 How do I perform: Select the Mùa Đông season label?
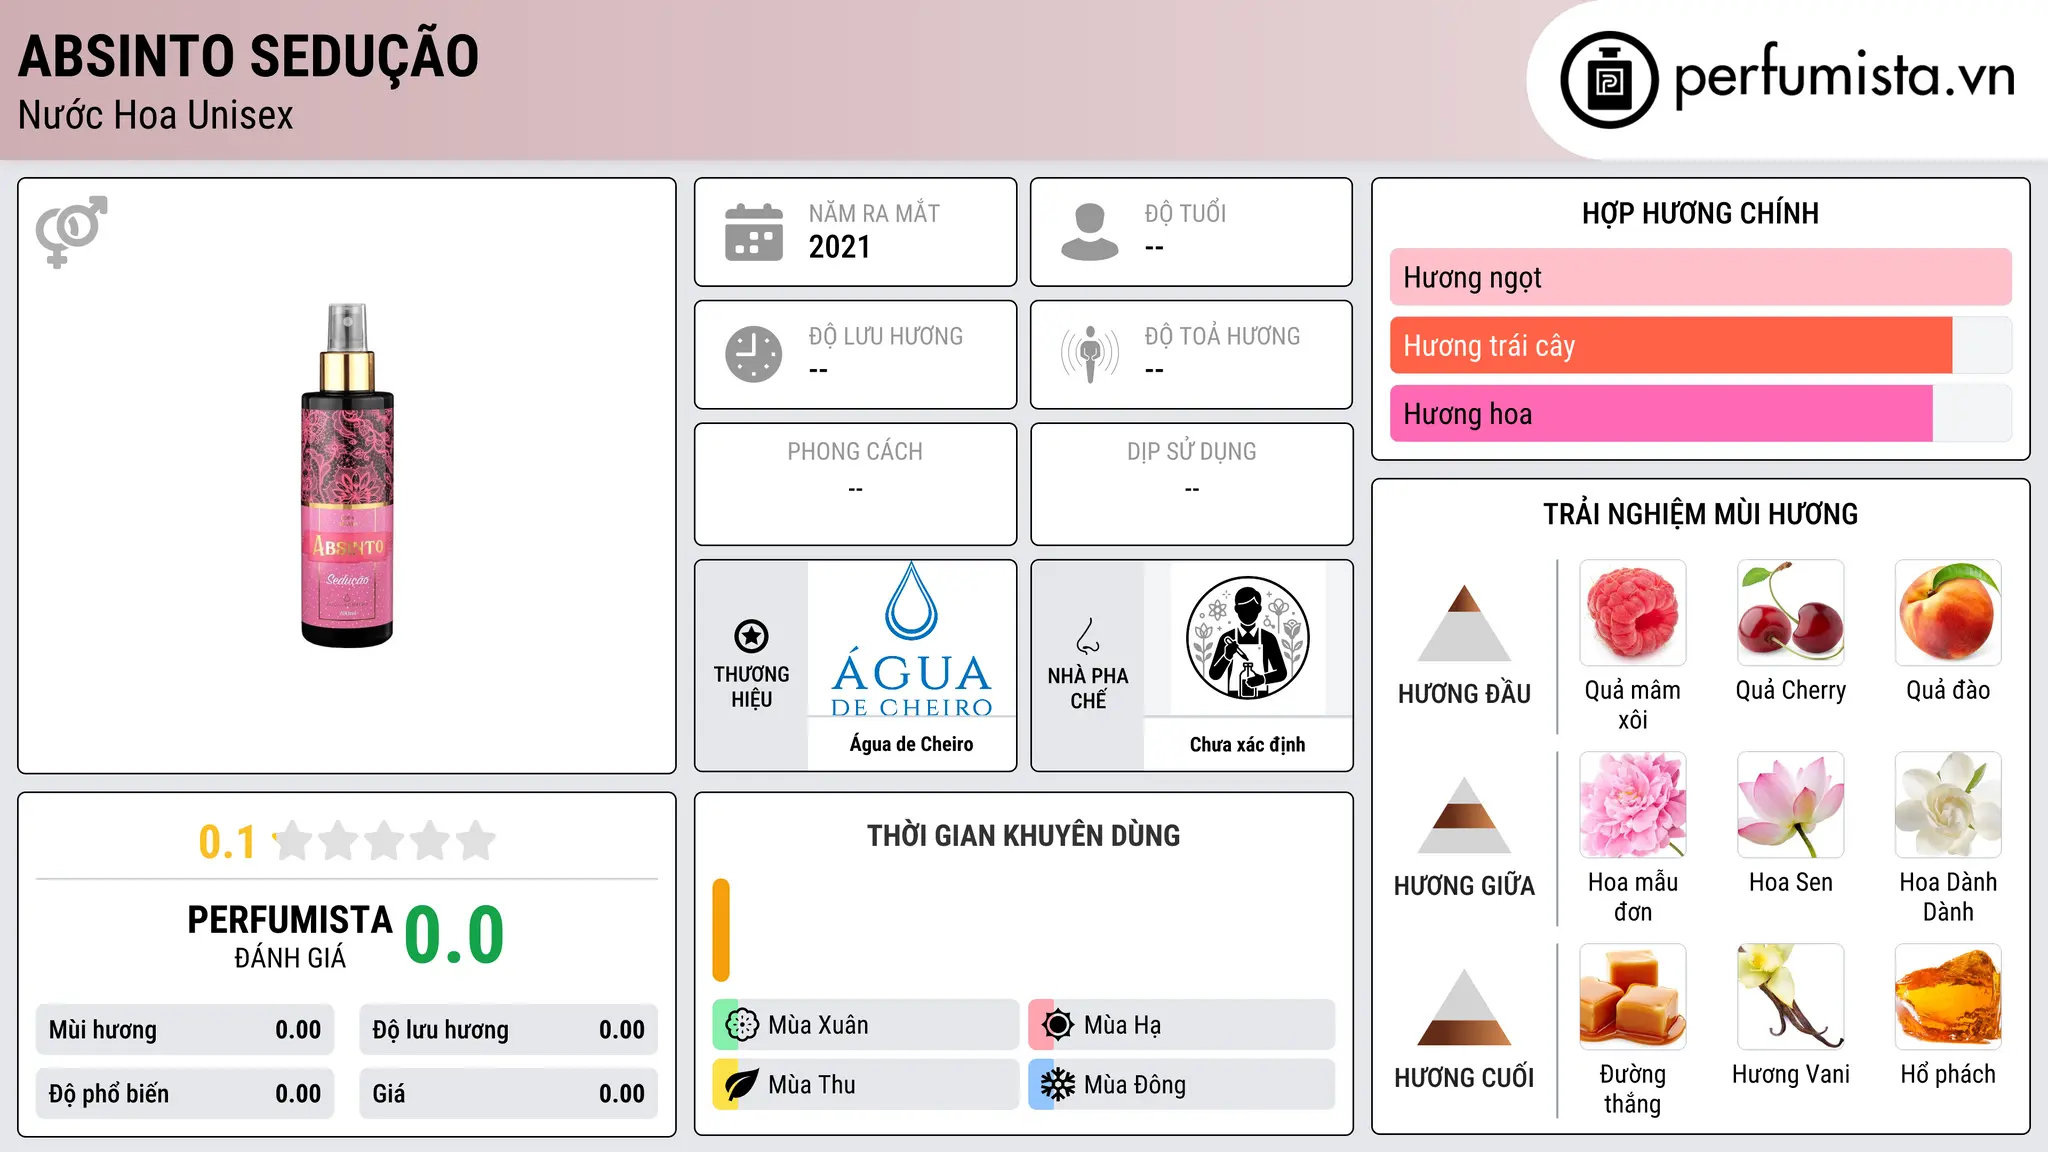[1135, 1085]
